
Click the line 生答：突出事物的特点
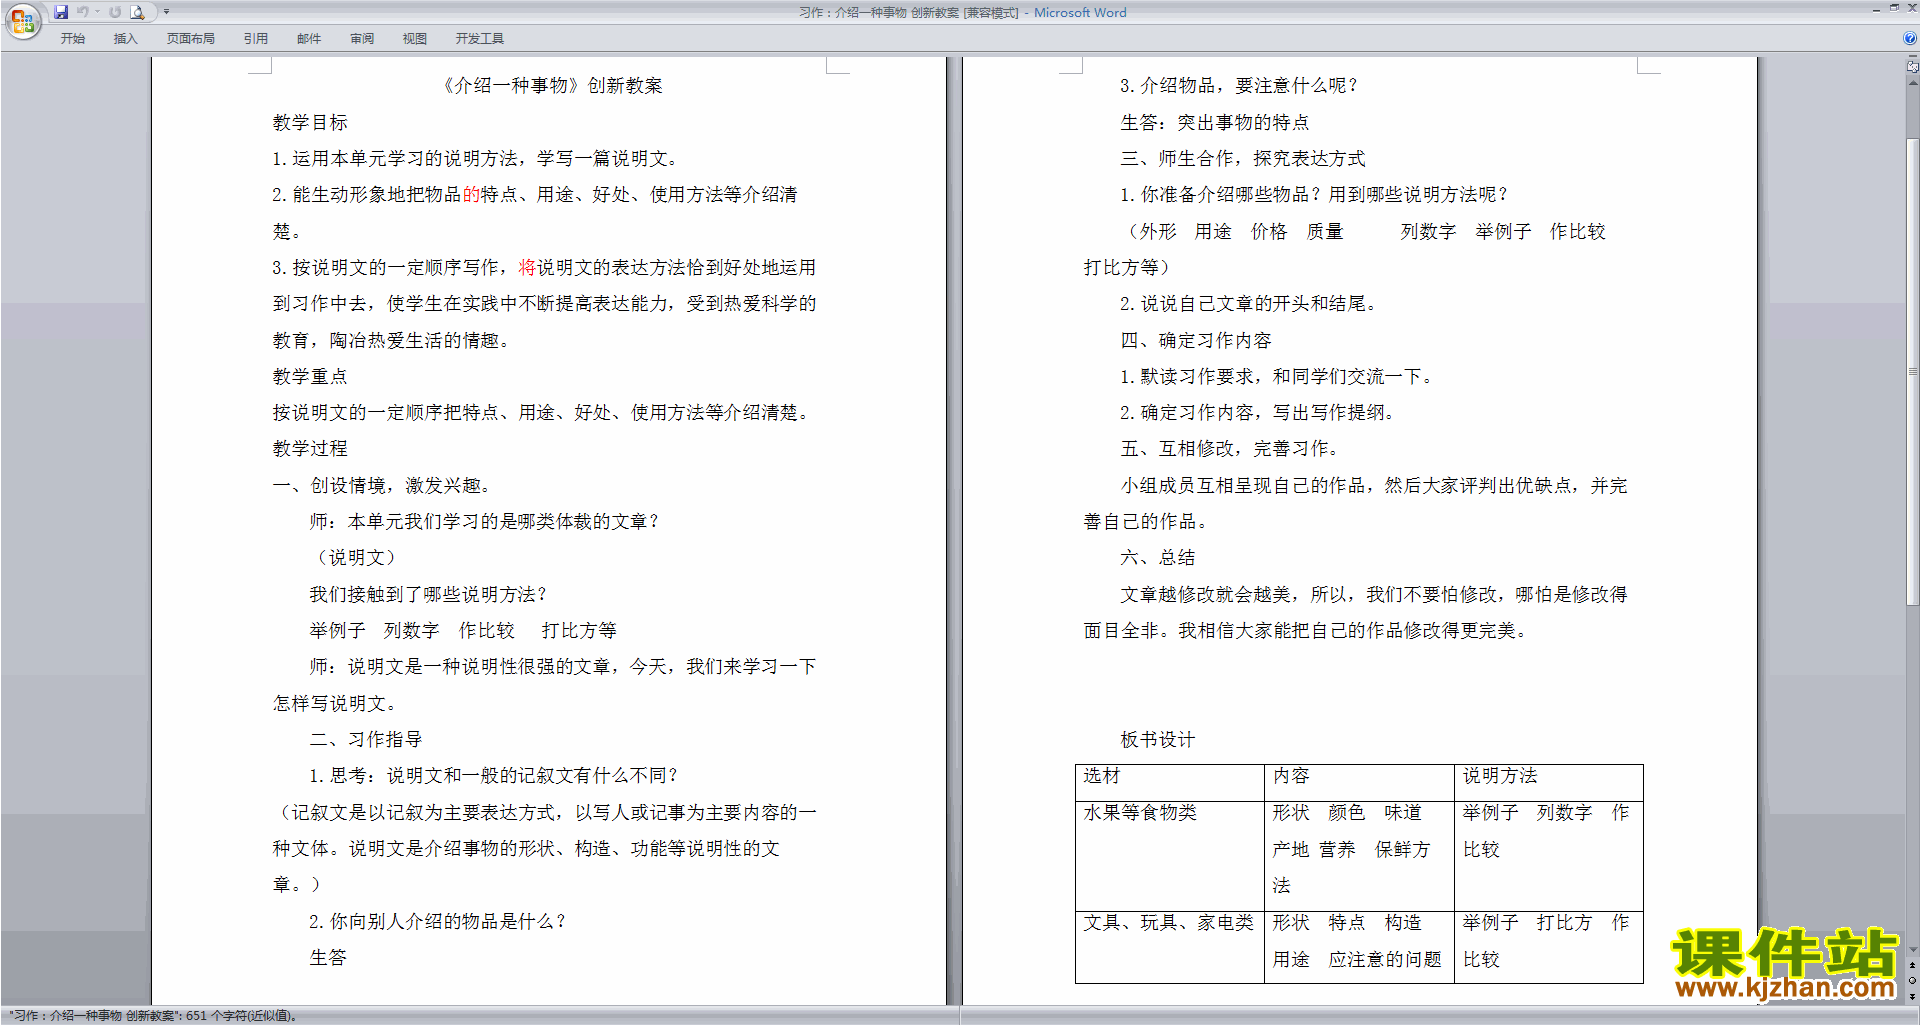[x=1215, y=122]
